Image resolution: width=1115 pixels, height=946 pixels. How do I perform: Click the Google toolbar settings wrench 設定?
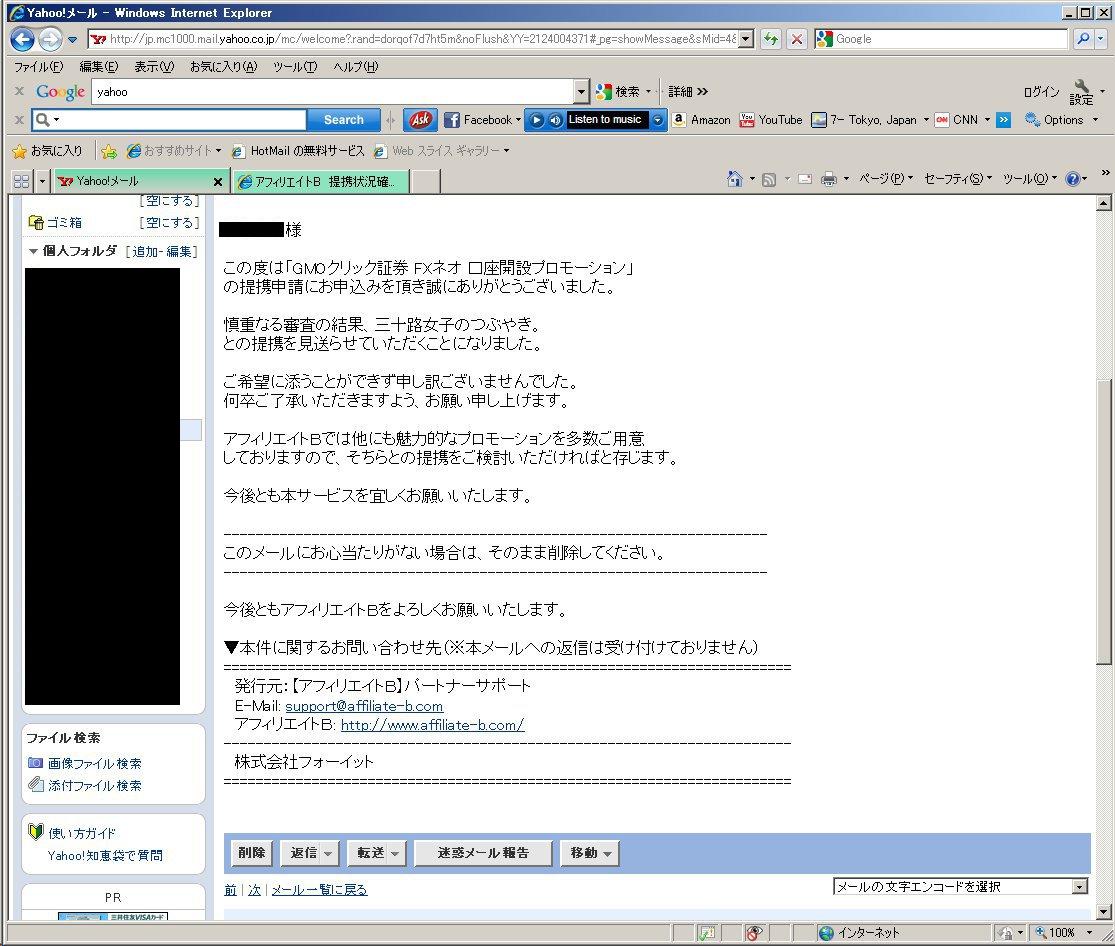point(1082,92)
